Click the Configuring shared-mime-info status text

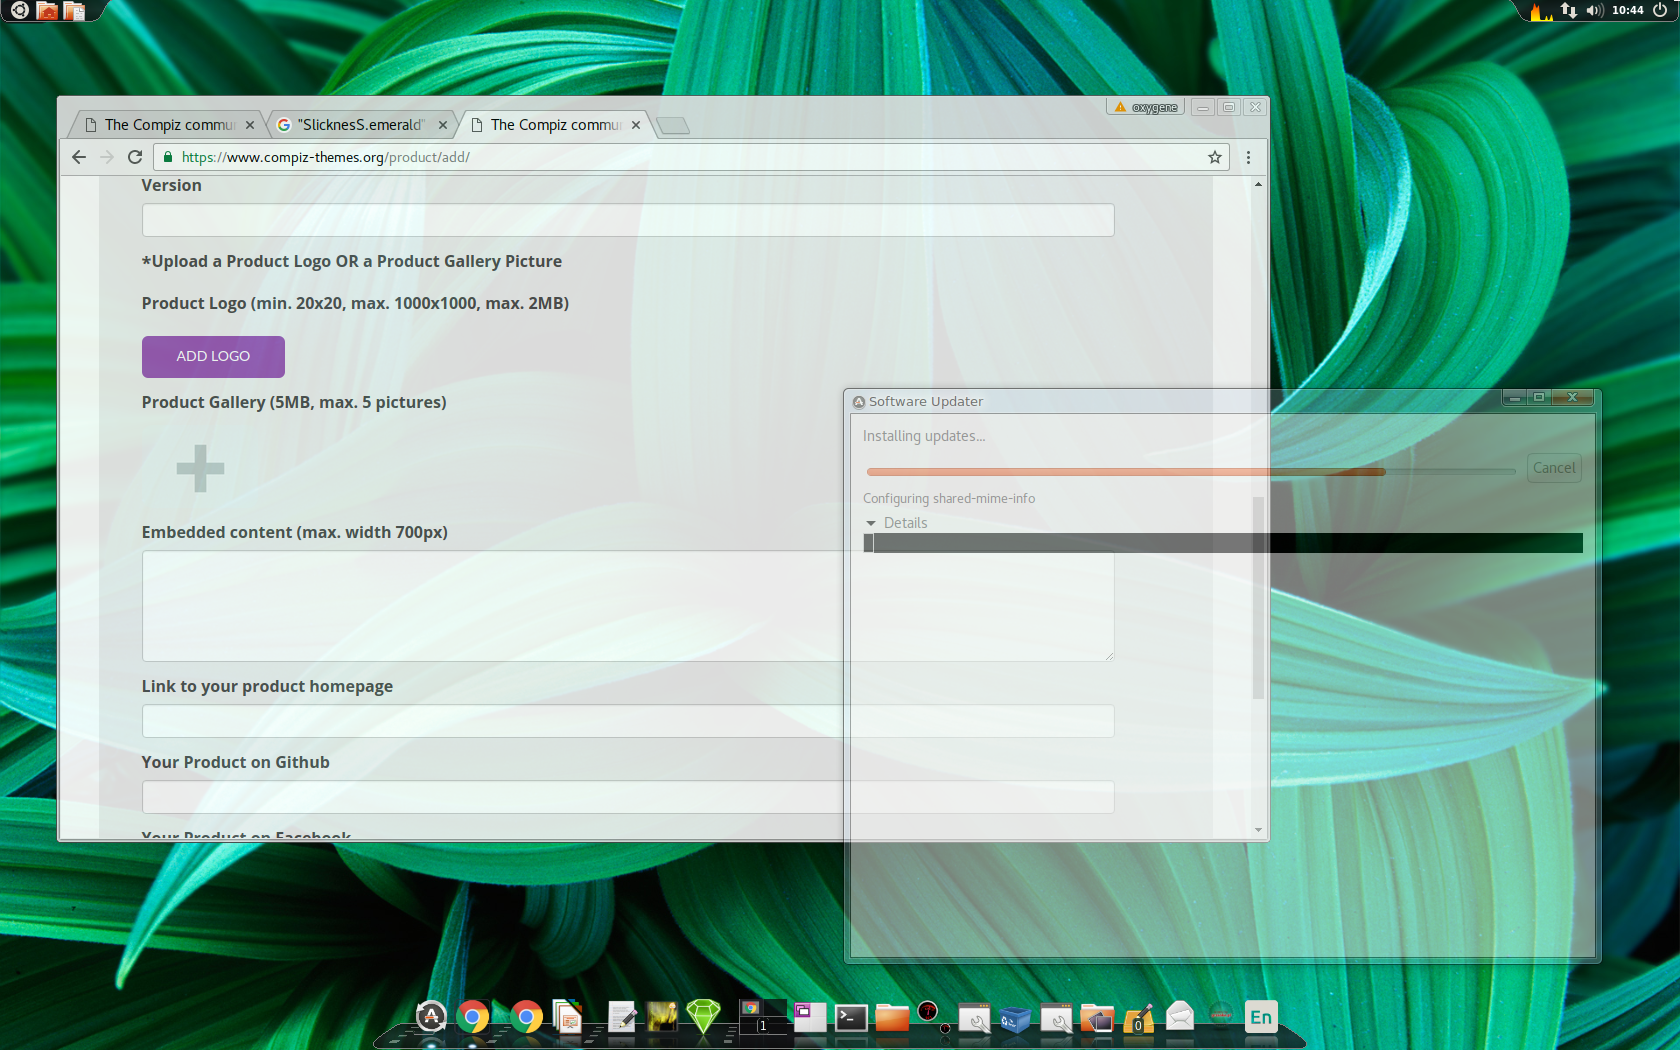[949, 498]
